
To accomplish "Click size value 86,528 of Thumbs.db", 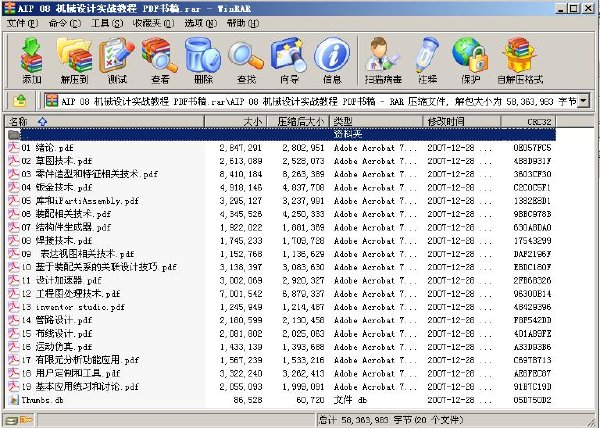I will point(248,400).
